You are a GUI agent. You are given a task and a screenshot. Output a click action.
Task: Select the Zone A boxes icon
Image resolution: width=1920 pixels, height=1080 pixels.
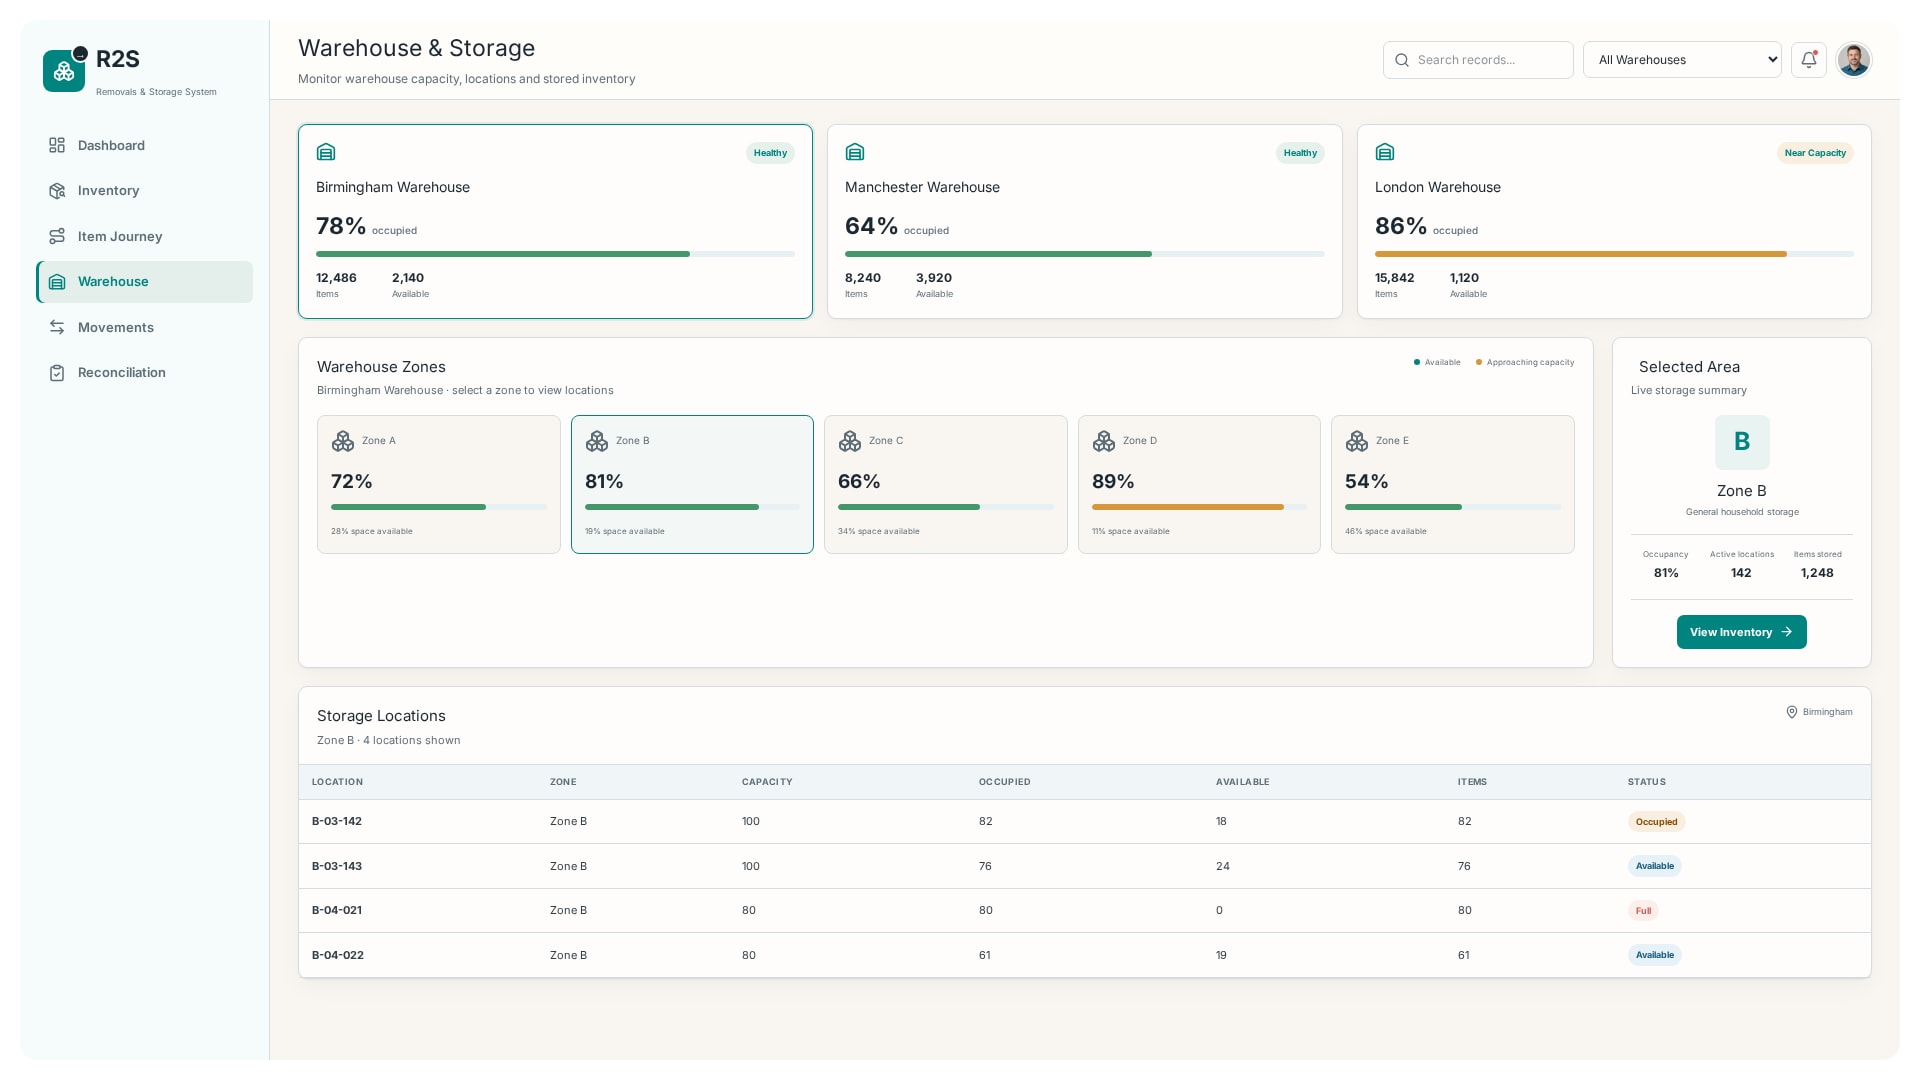[x=343, y=441]
